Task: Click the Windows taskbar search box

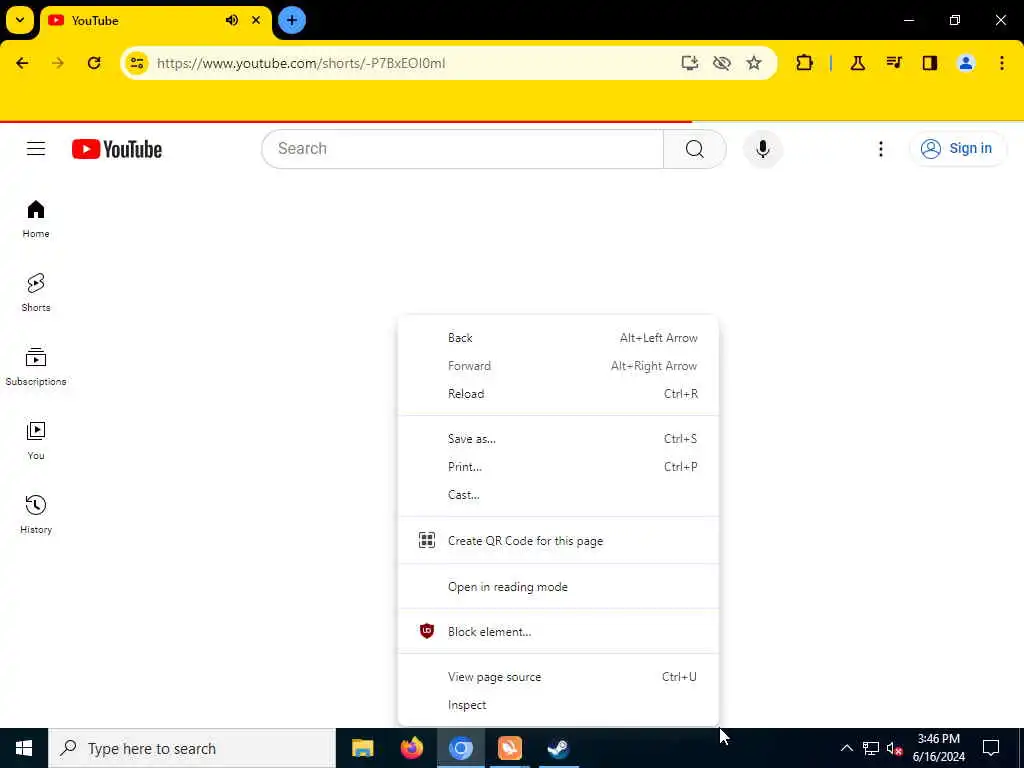Action: pyautogui.click(x=192, y=748)
